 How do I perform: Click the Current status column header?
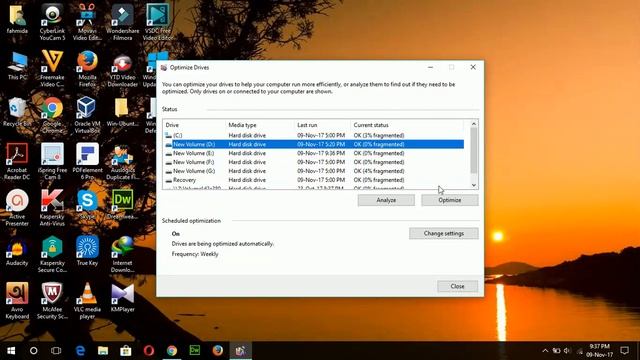pyautogui.click(x=407, y=125)
